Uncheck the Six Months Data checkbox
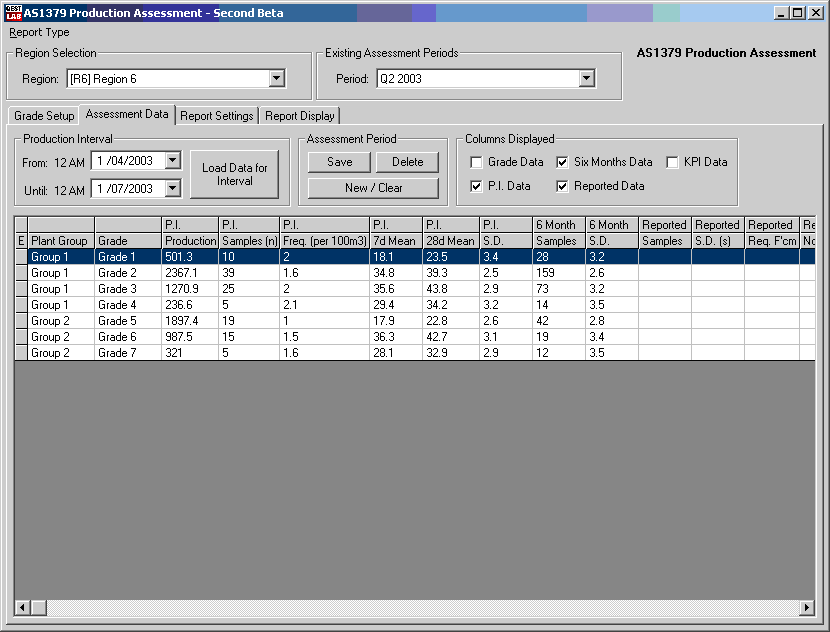 563,162
